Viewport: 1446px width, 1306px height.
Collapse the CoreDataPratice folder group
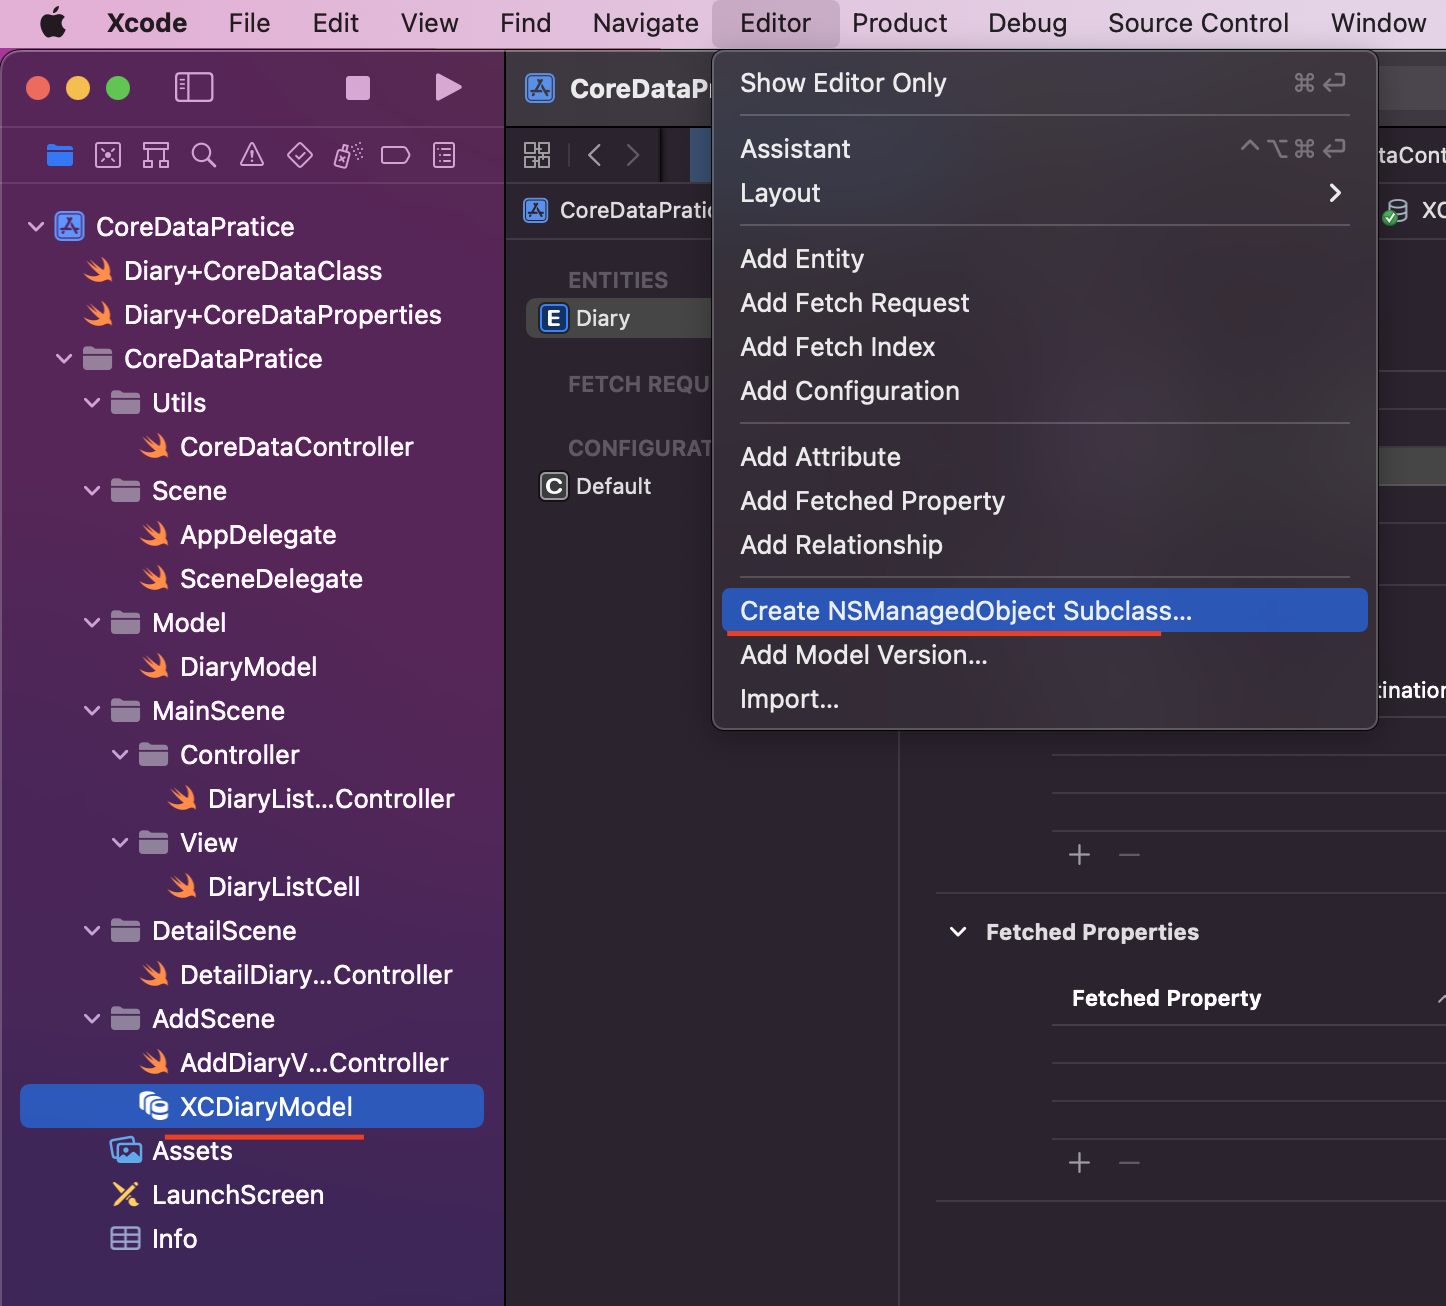coord(64,359)
